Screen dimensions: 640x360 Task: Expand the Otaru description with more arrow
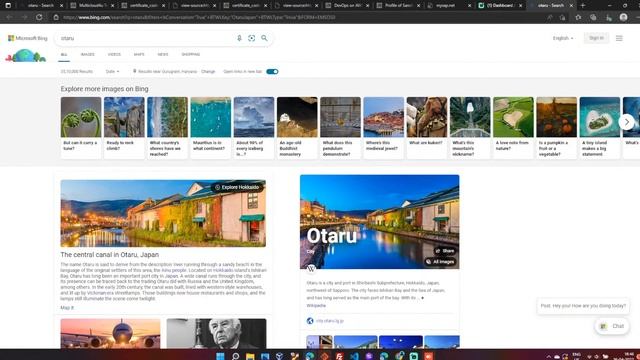pos(422,298)
